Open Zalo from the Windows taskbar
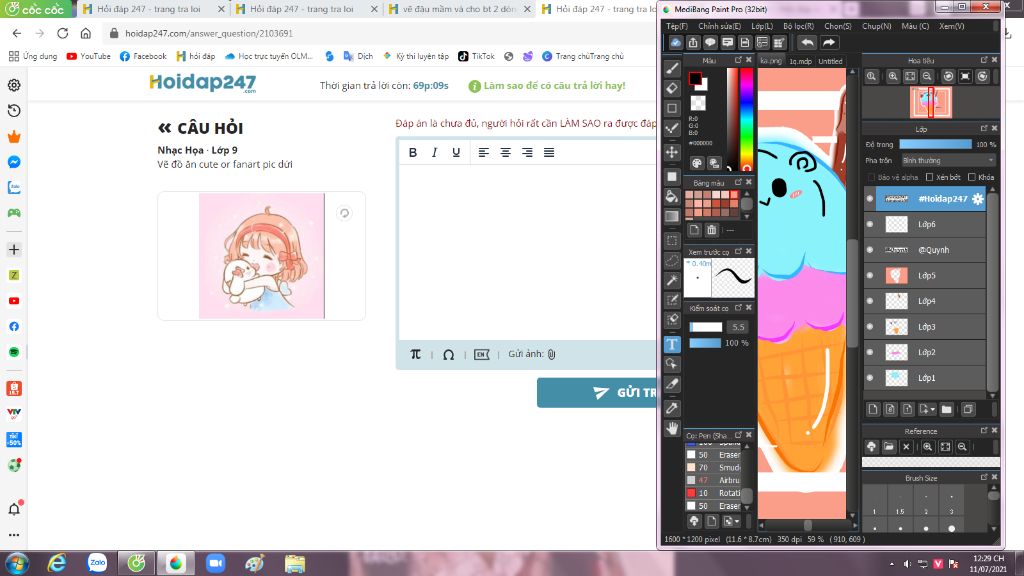 coord(97,562)
